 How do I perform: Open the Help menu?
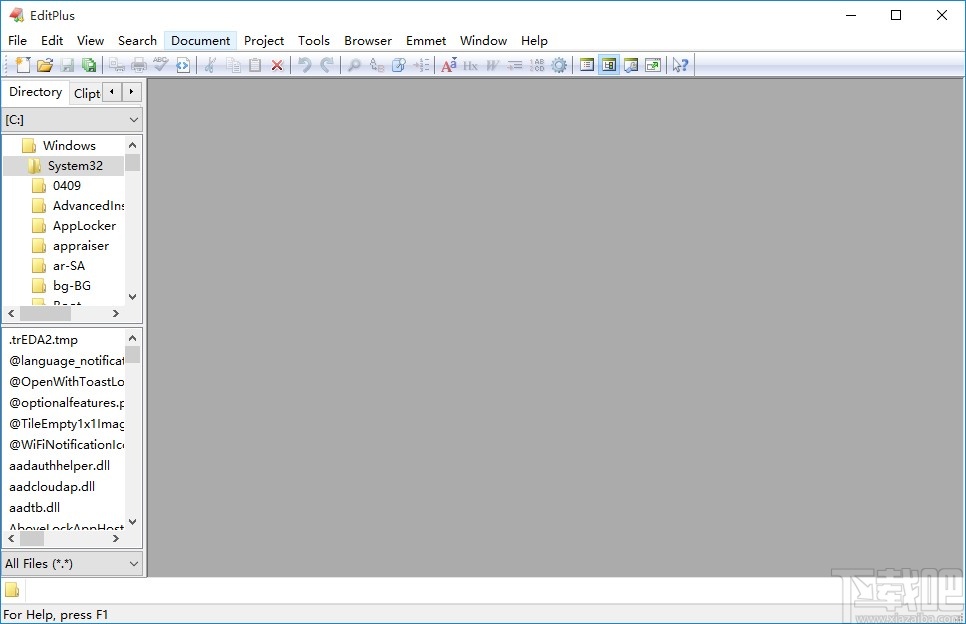(x=534, y=41)
